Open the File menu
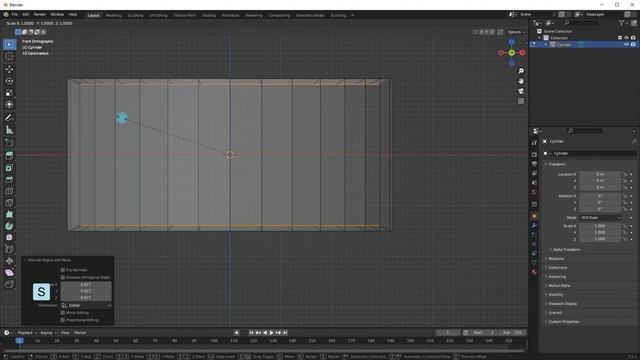Viewport: 640px width, 360px height. point(15,15)
